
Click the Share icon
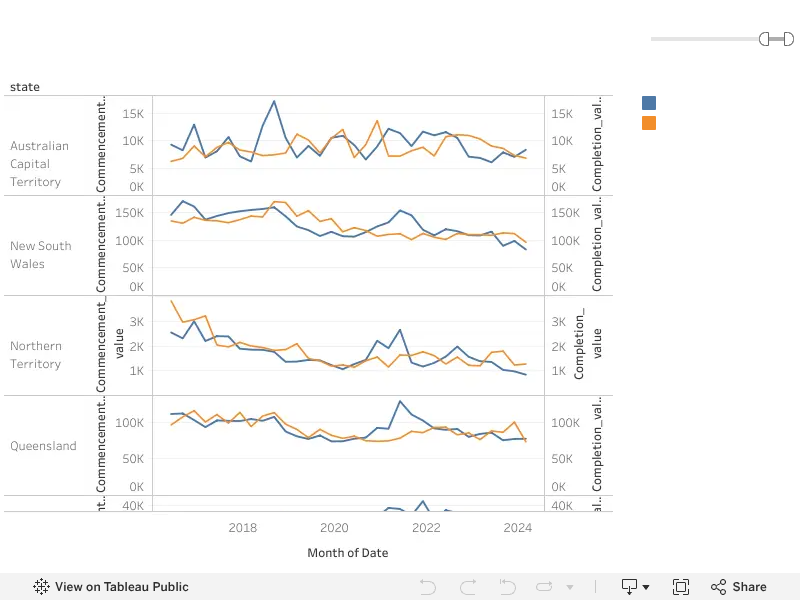coord(718,587)
